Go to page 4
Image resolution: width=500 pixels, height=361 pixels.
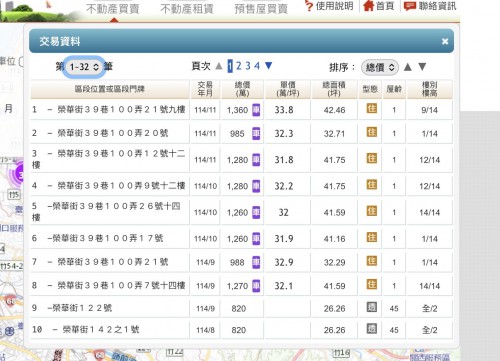(257, 66)
